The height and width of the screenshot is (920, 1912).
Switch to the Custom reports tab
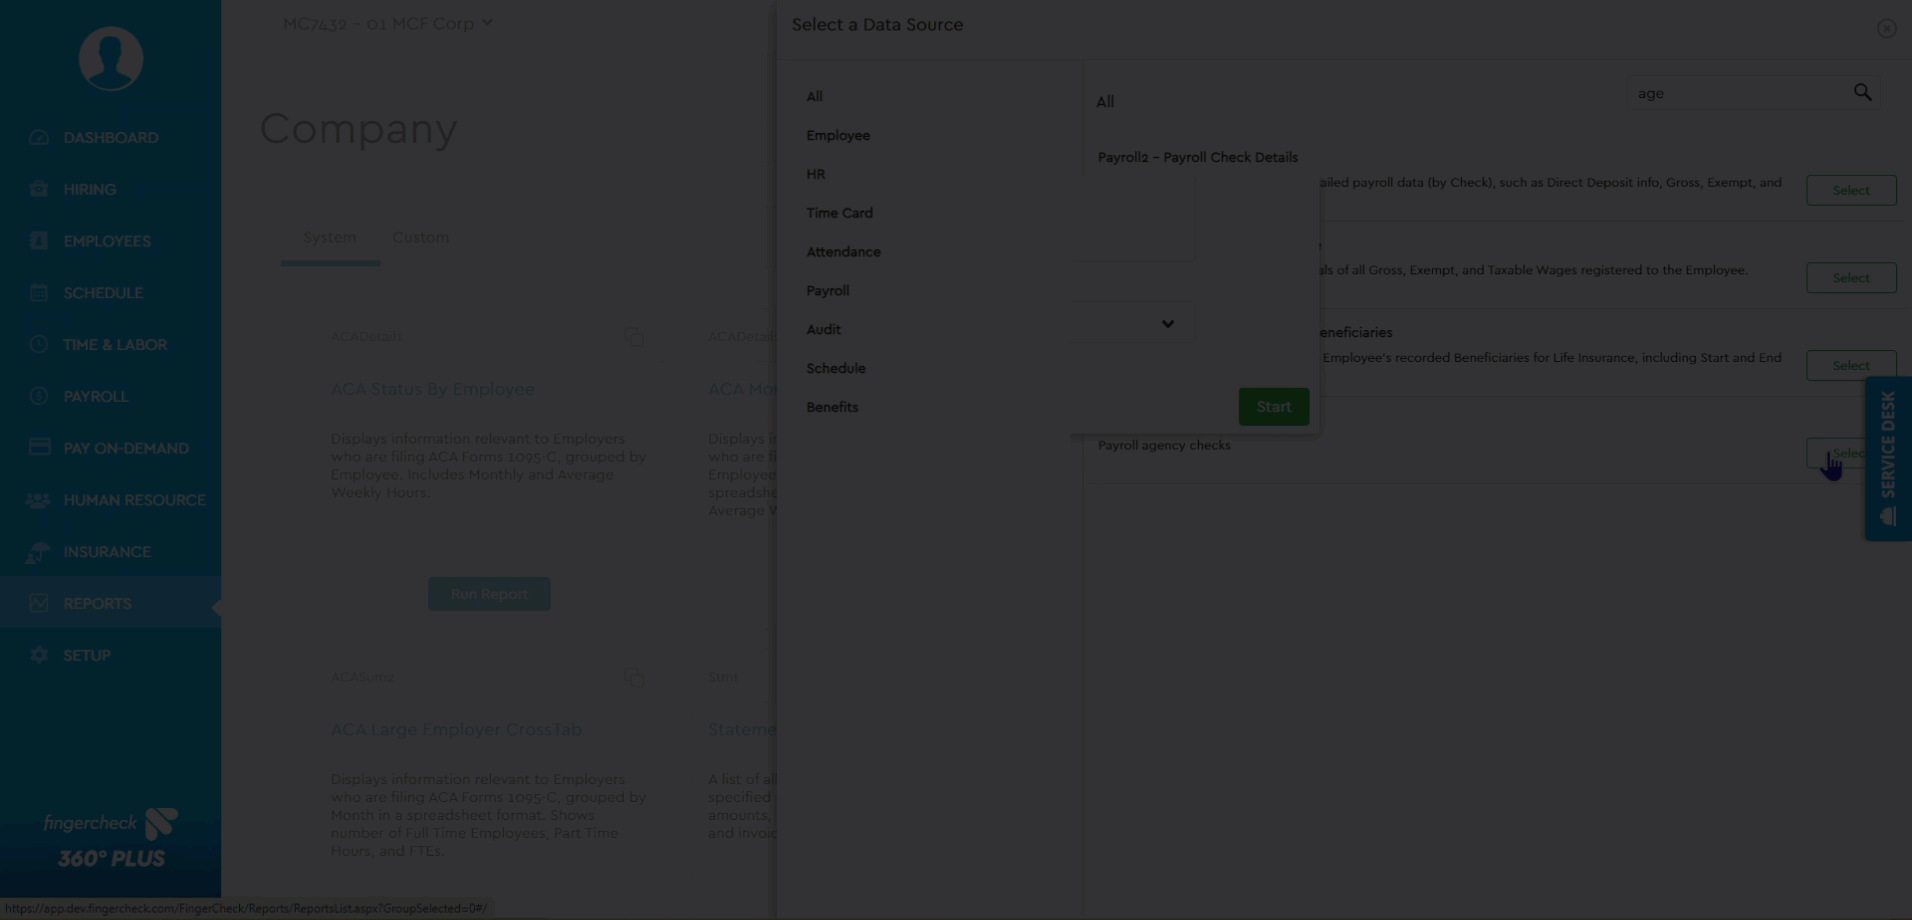(420, 238)
